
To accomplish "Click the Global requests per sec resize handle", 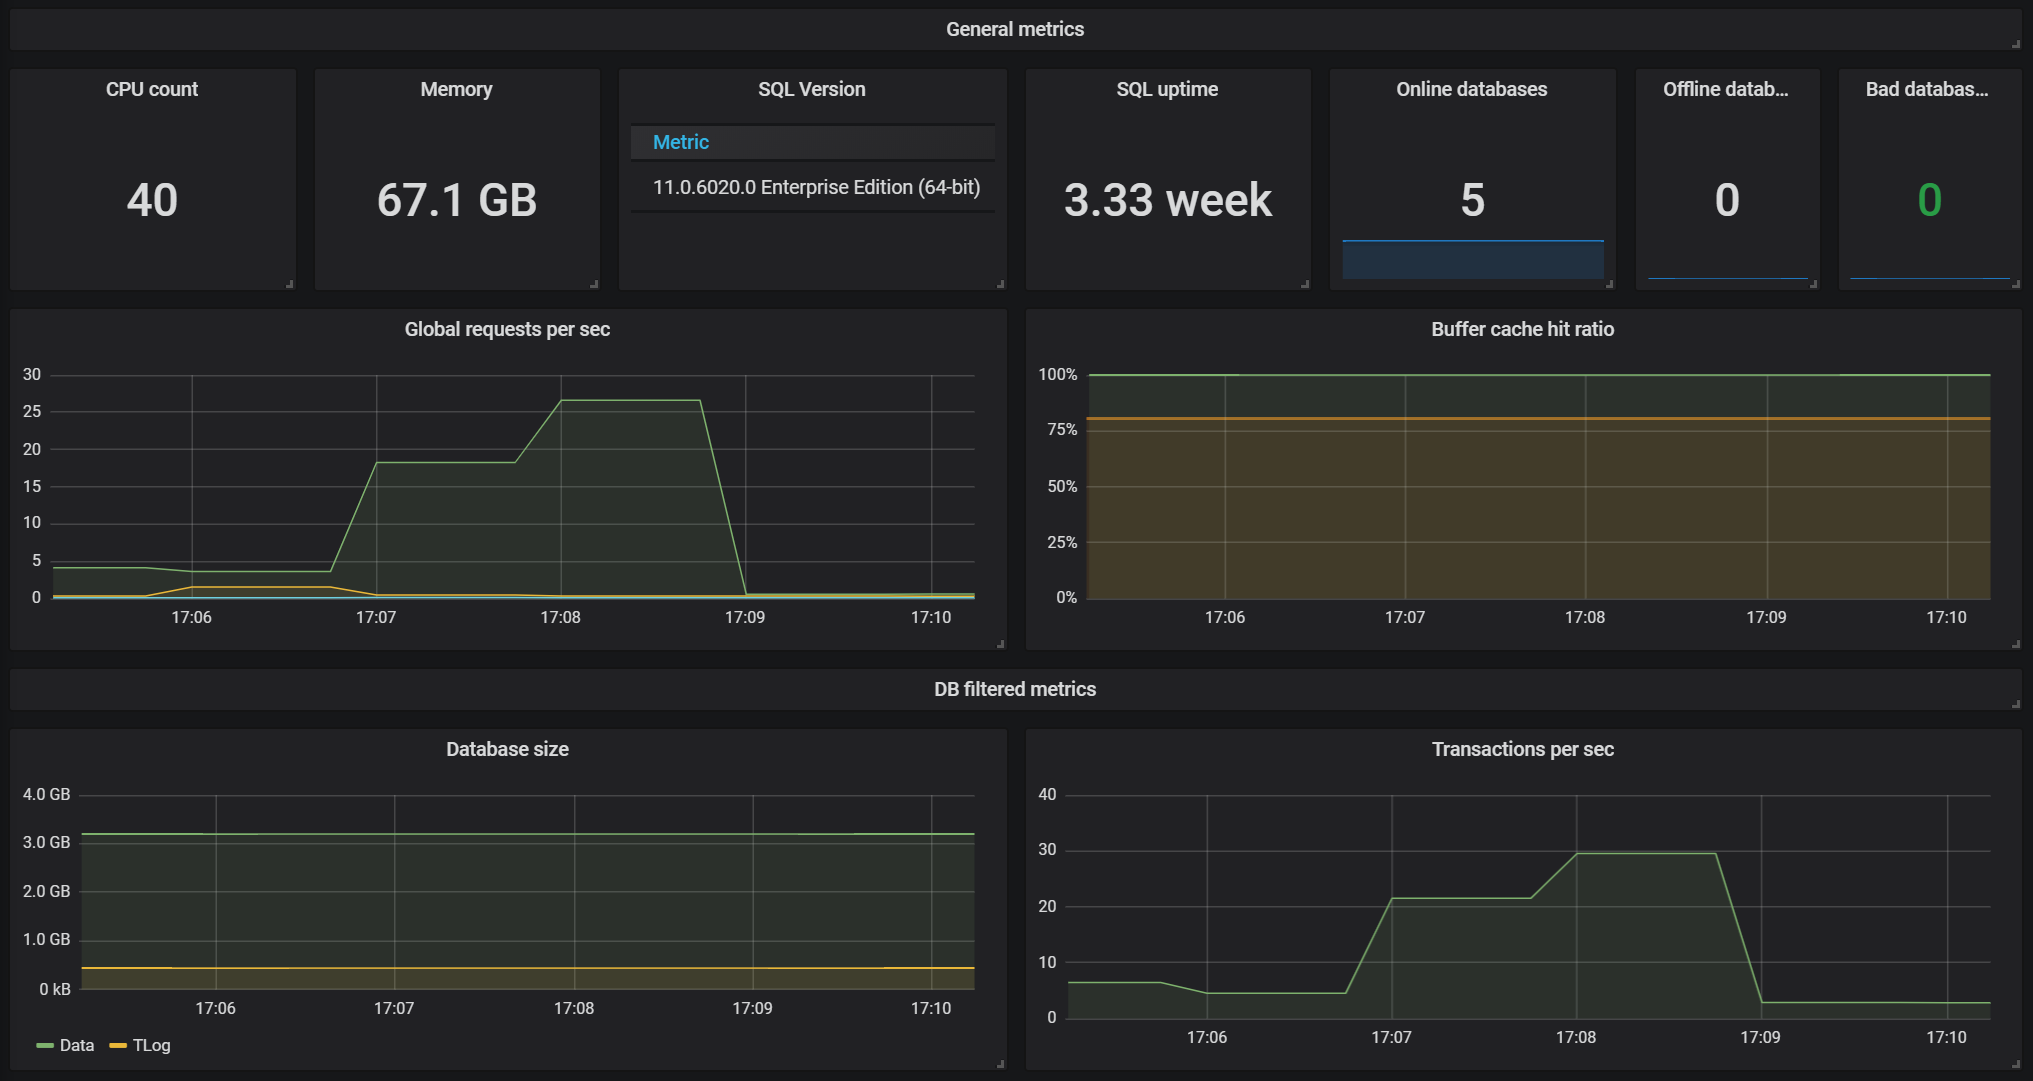I will coord(1000,644).
